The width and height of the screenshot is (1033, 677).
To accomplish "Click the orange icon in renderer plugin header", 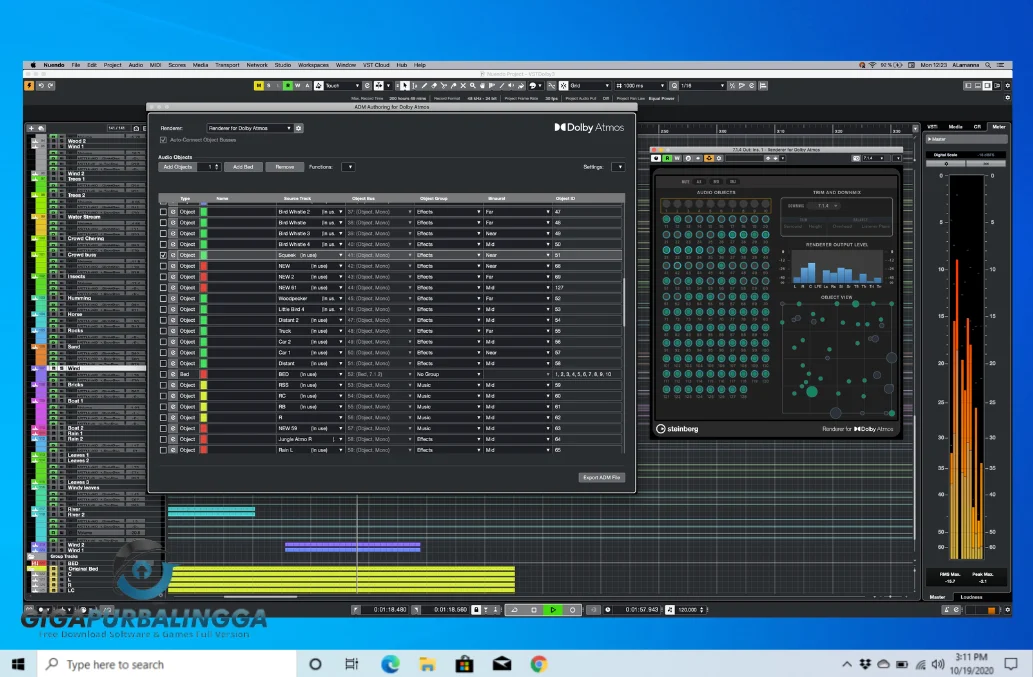I will coord(707,158).
